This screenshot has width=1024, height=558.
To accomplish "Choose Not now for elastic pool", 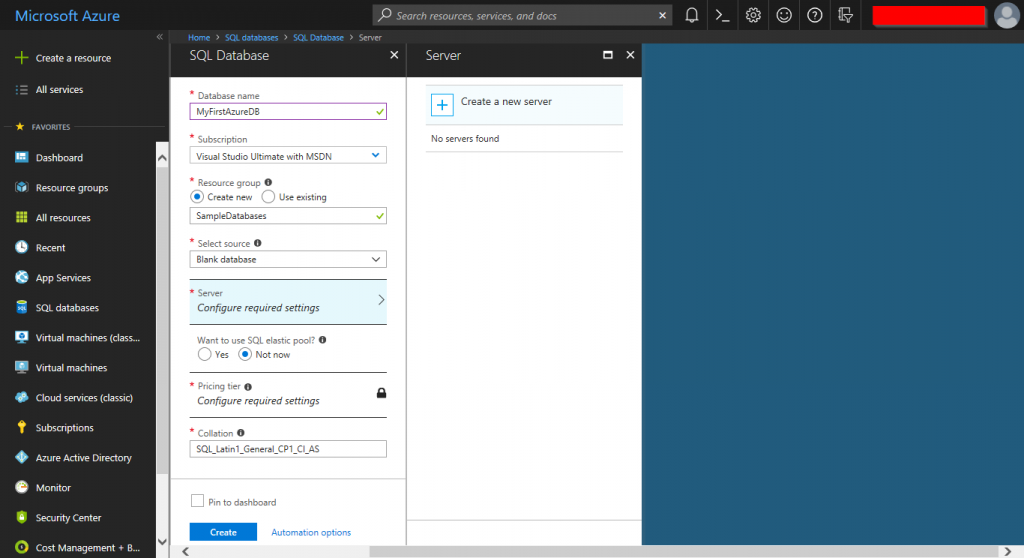I will 245,354.
